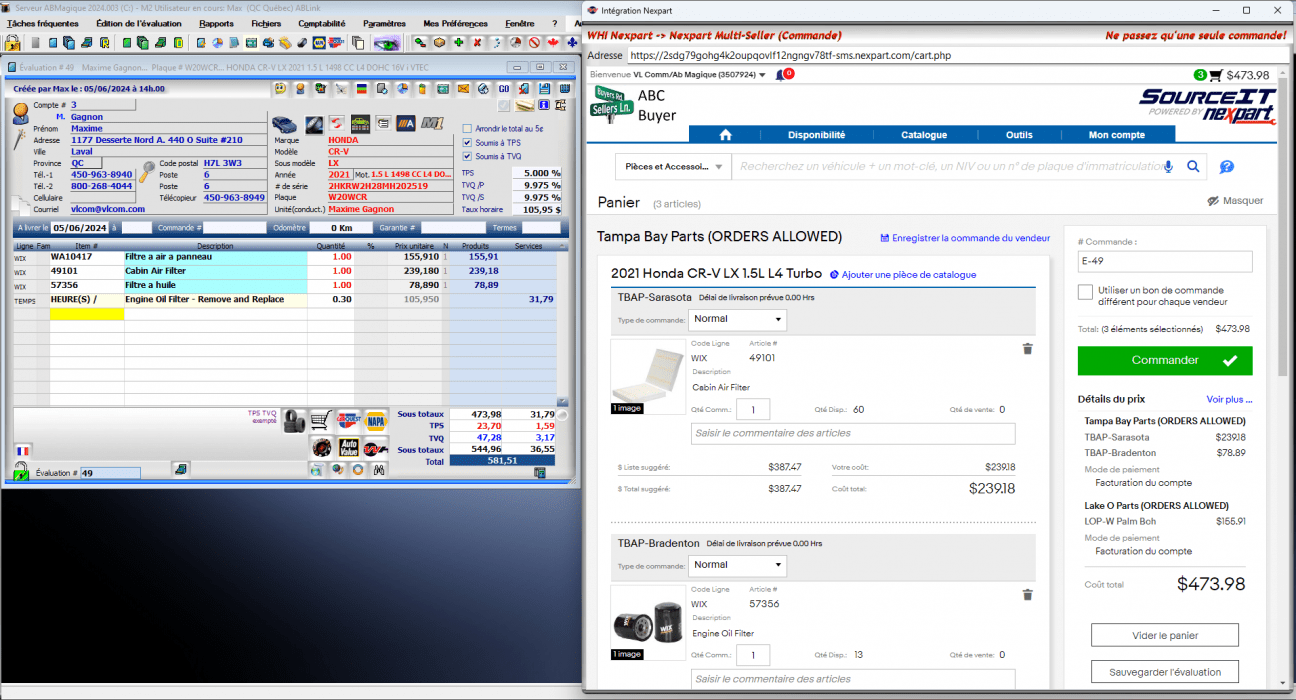
Task: Toggle 'Soumis à TVQ' checkbox
Action: (x=467, y=156)
